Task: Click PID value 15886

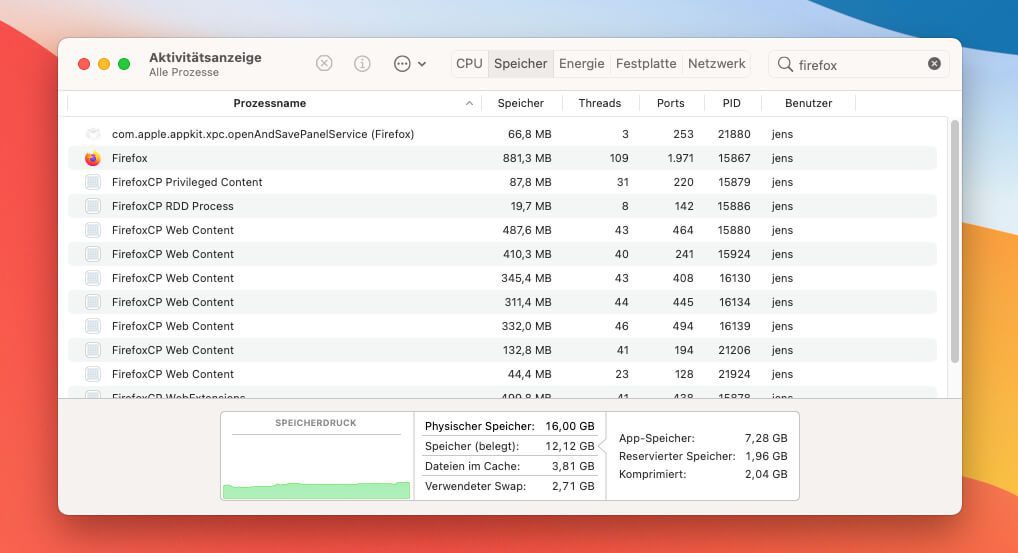Action: (734, 206)
